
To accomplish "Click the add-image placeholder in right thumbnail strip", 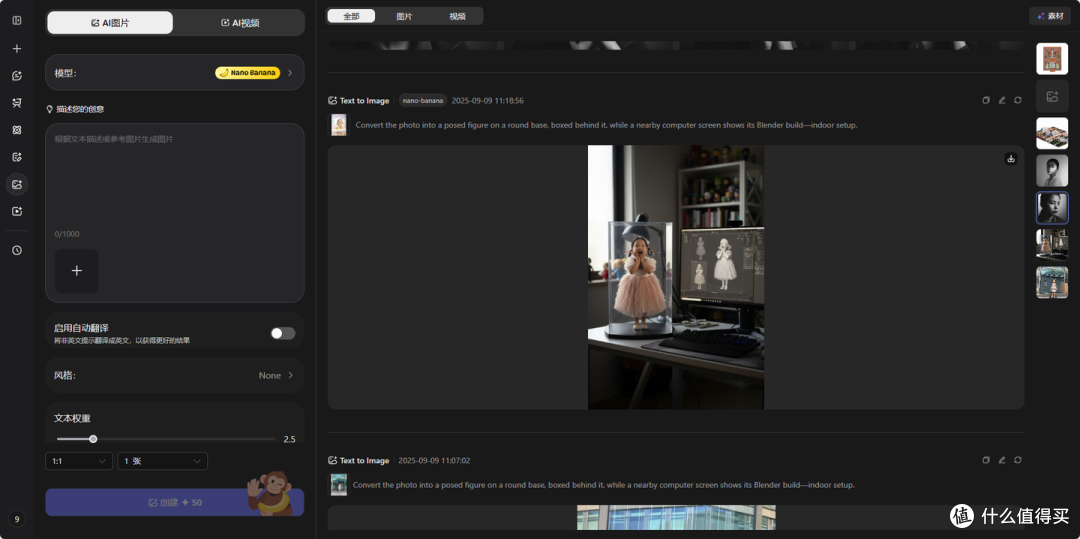I will pos(1052,96).
